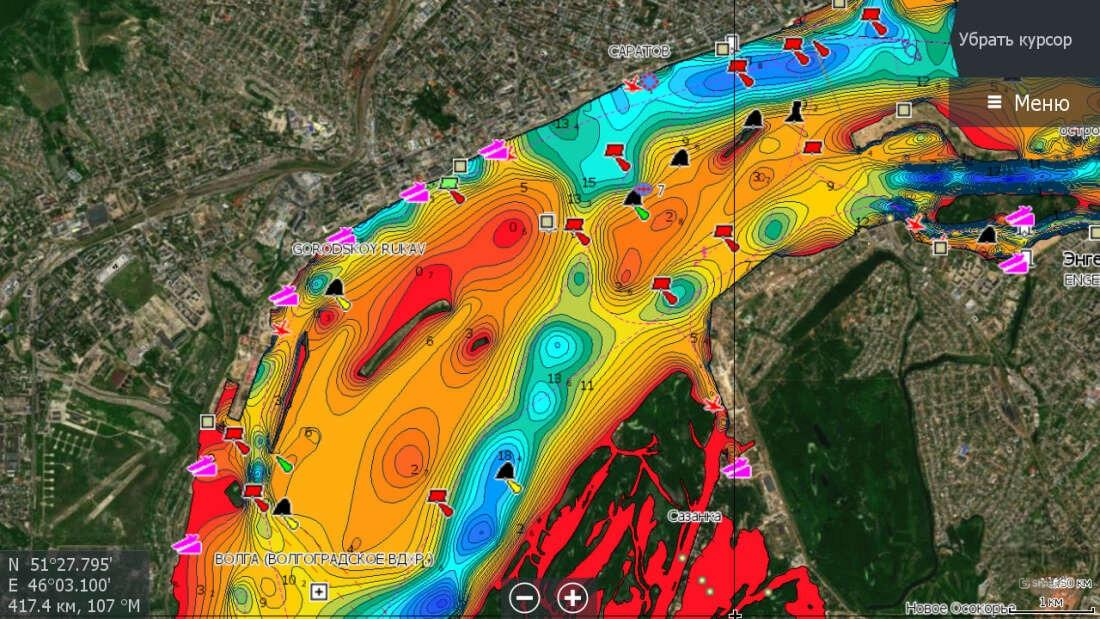
Task: Click the САРАТОВ city label
Action: (x=638, y=51)
